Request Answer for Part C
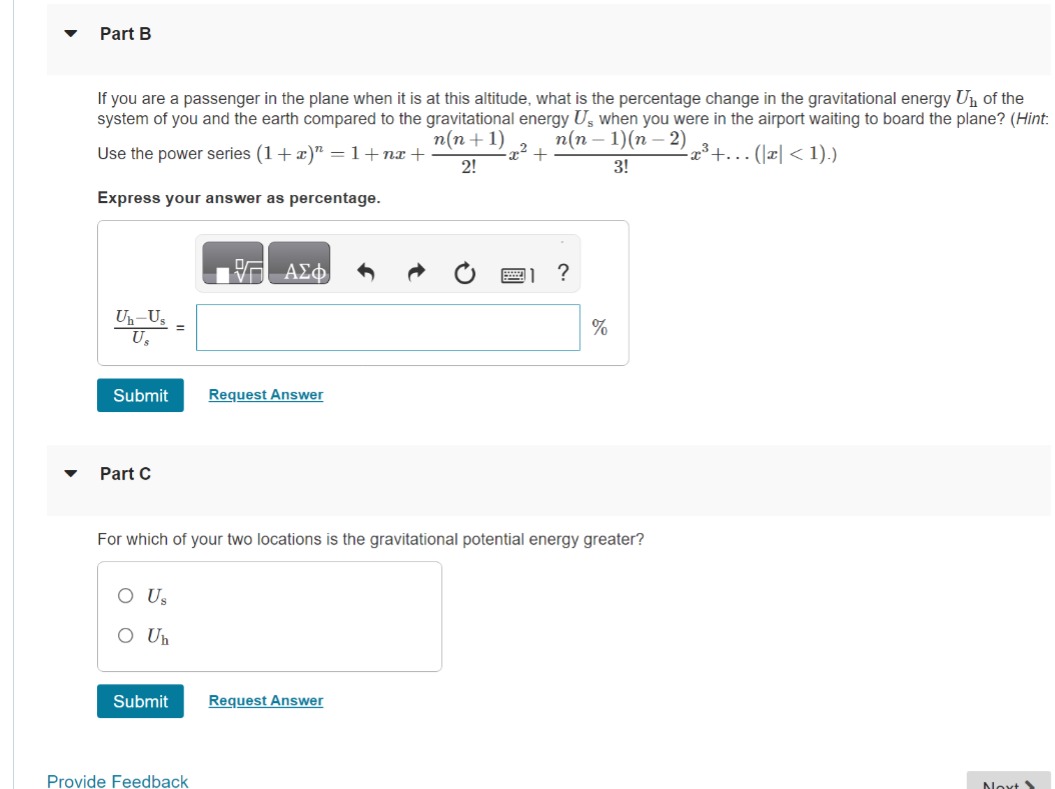 pos(265,700)
